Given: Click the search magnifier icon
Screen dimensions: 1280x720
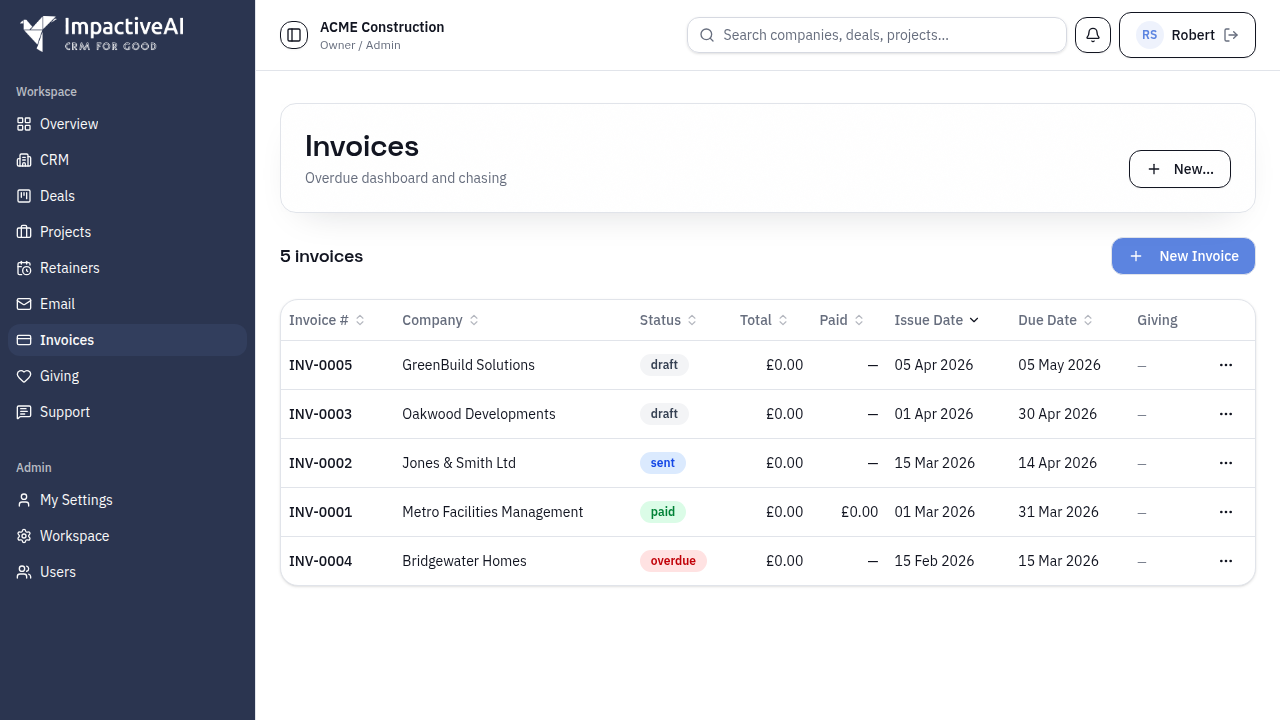Looking at the screenshot, I should pos(707,35).
